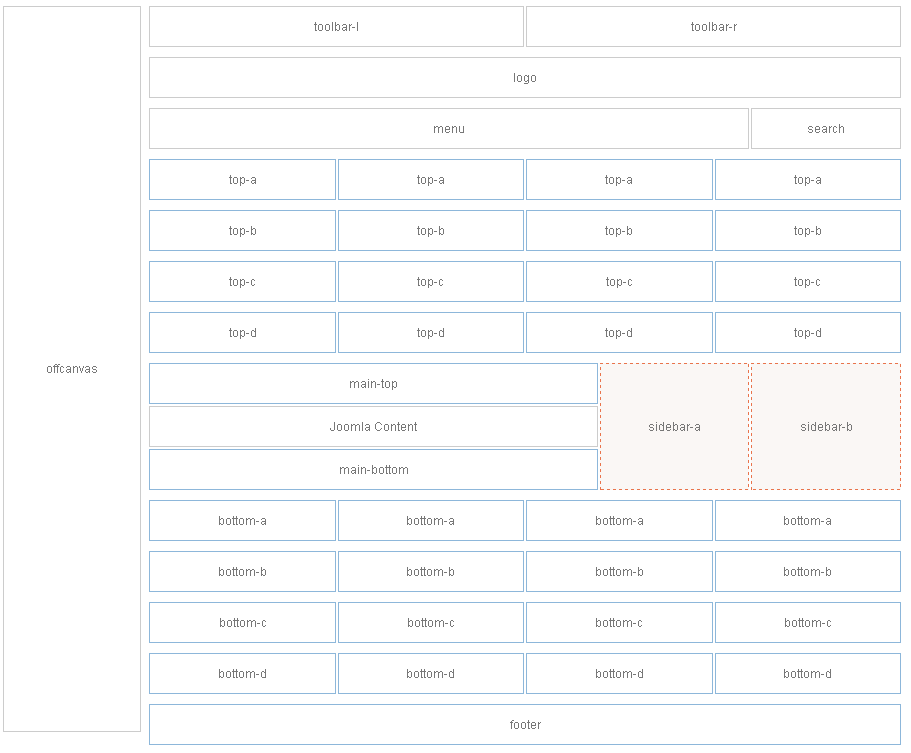Select the main-top position block
The image size is (911, 753).
374,383
